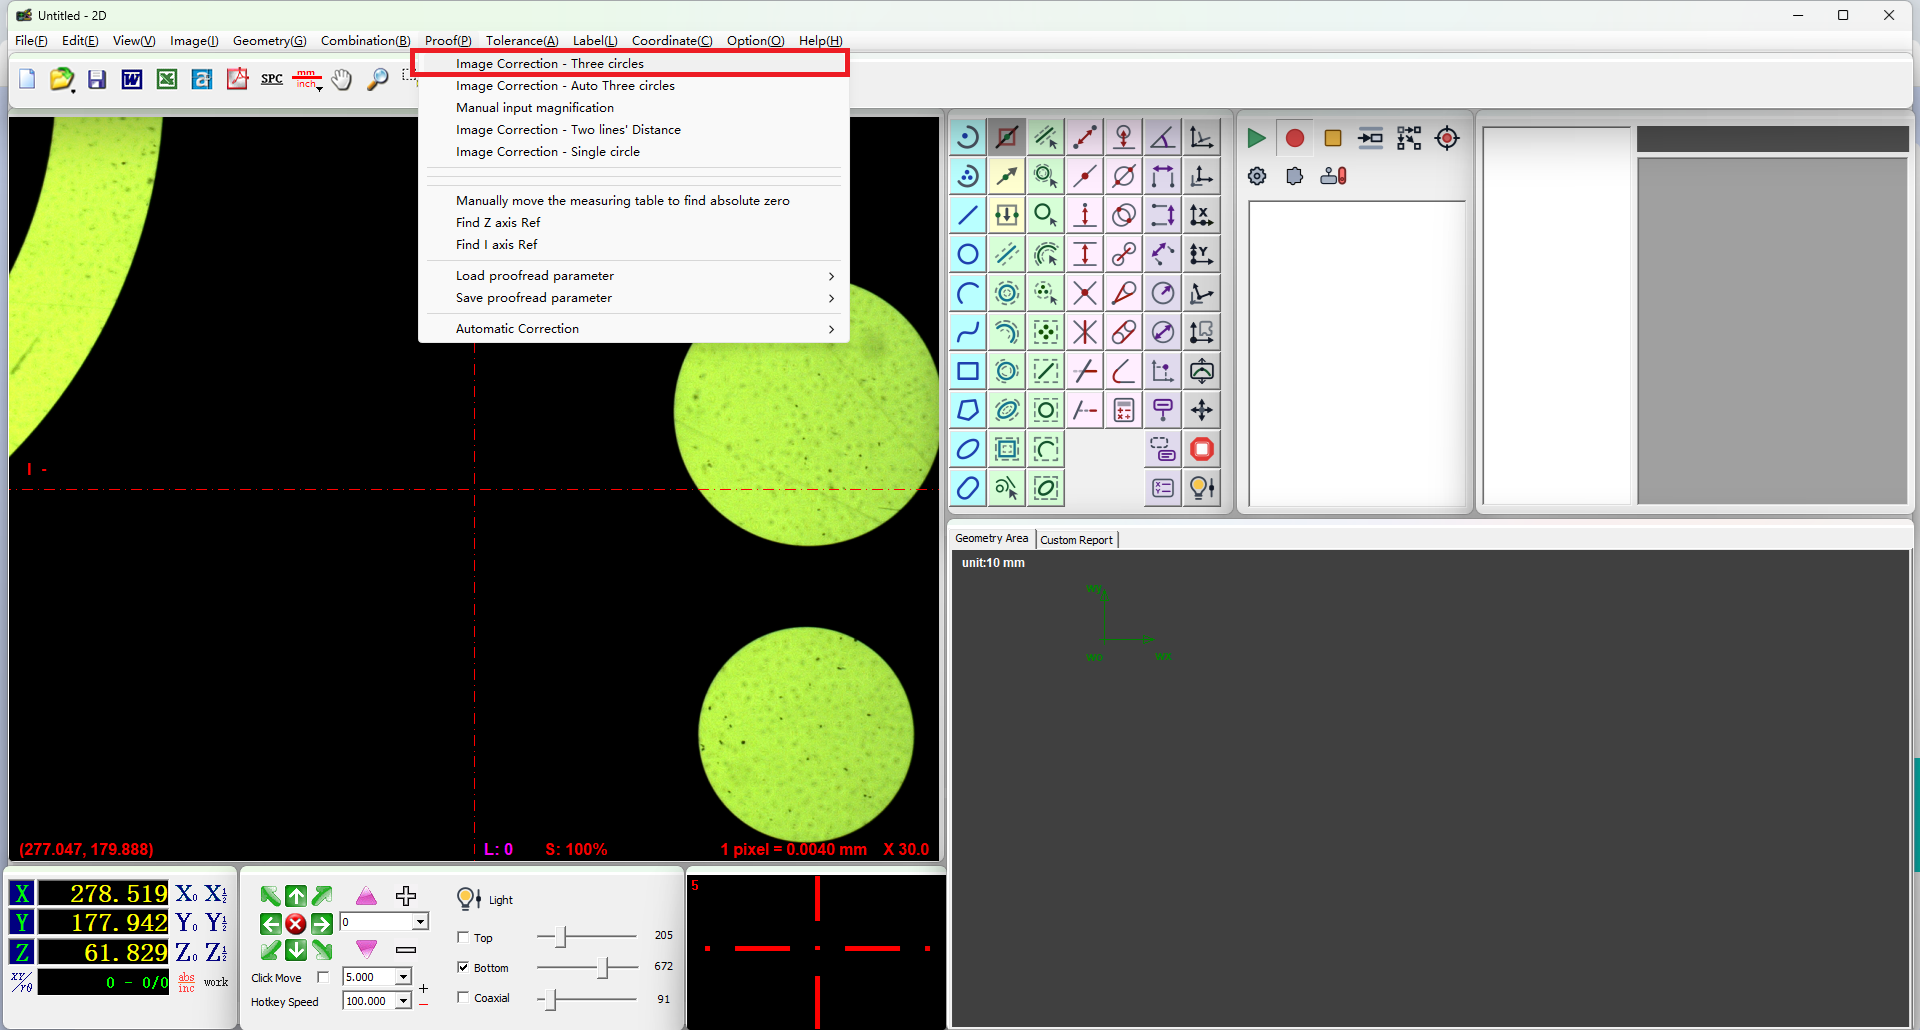Uncheck the Bottom light checkbox
The width and height of the screenshot is (1920, 1030).
tap(463, 967)
